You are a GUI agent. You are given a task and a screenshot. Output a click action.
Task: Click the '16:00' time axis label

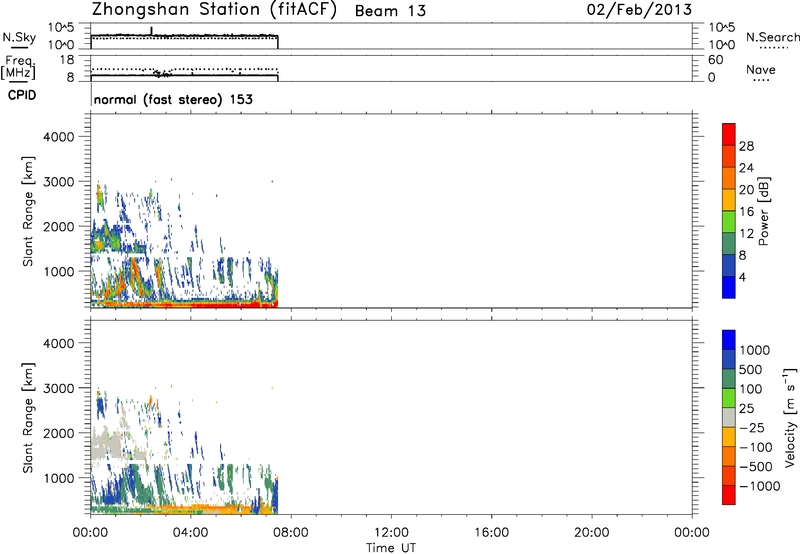pos(491,533)
